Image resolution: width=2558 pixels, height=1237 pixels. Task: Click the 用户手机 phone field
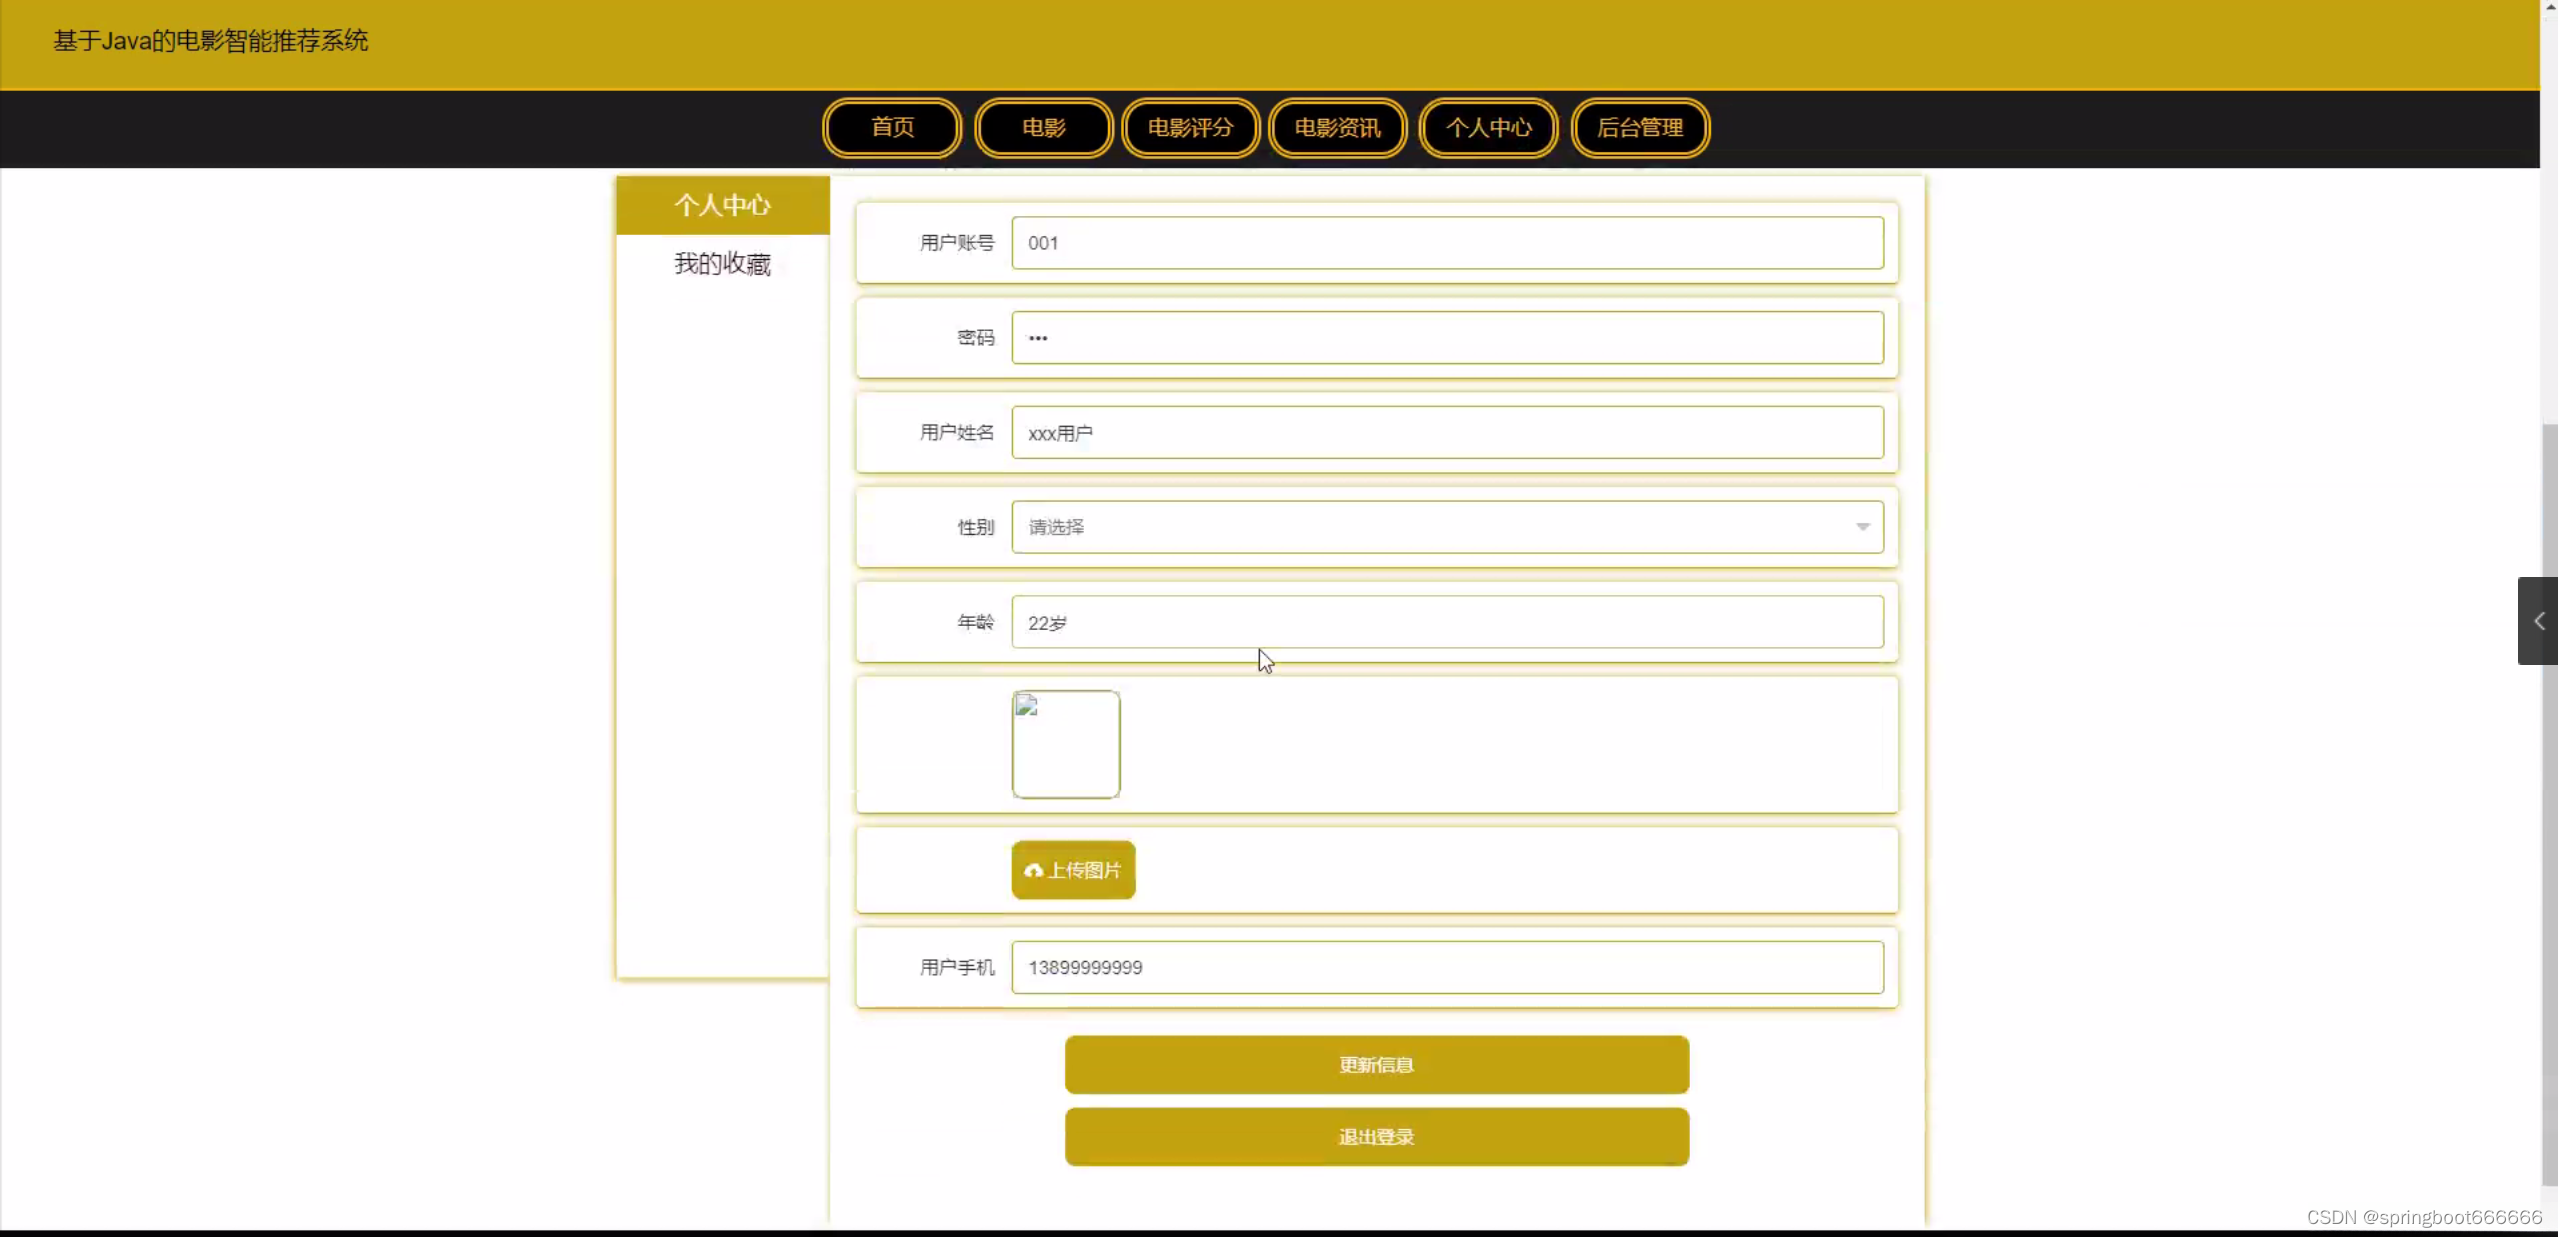1446,967
